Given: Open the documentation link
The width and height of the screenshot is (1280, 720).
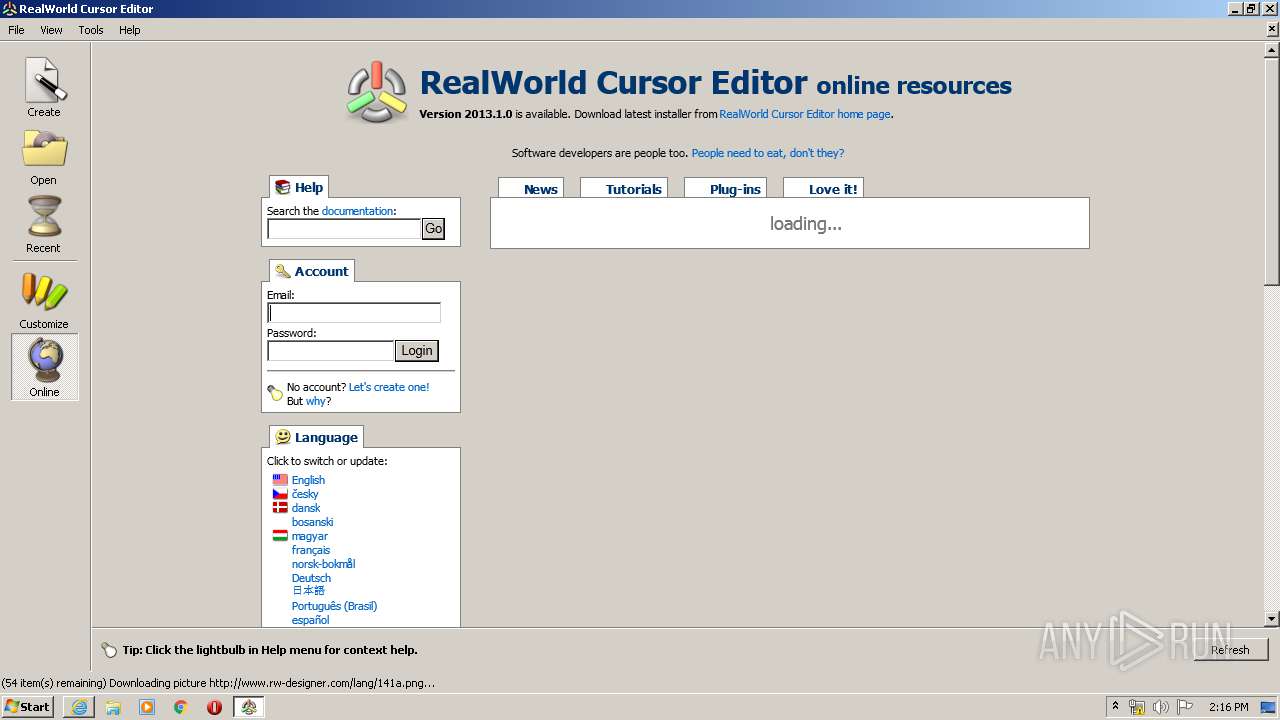Looking at the screenshot, I should pyautogui.click(x=358, y=211).
